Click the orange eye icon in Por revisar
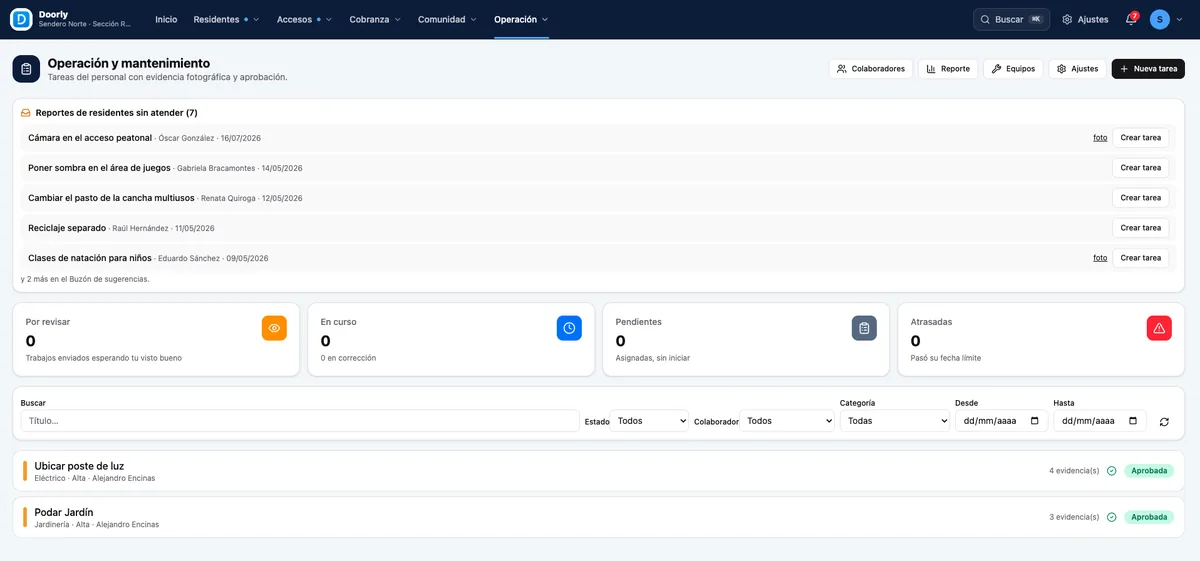The image size is (1200, 561). 274,328
